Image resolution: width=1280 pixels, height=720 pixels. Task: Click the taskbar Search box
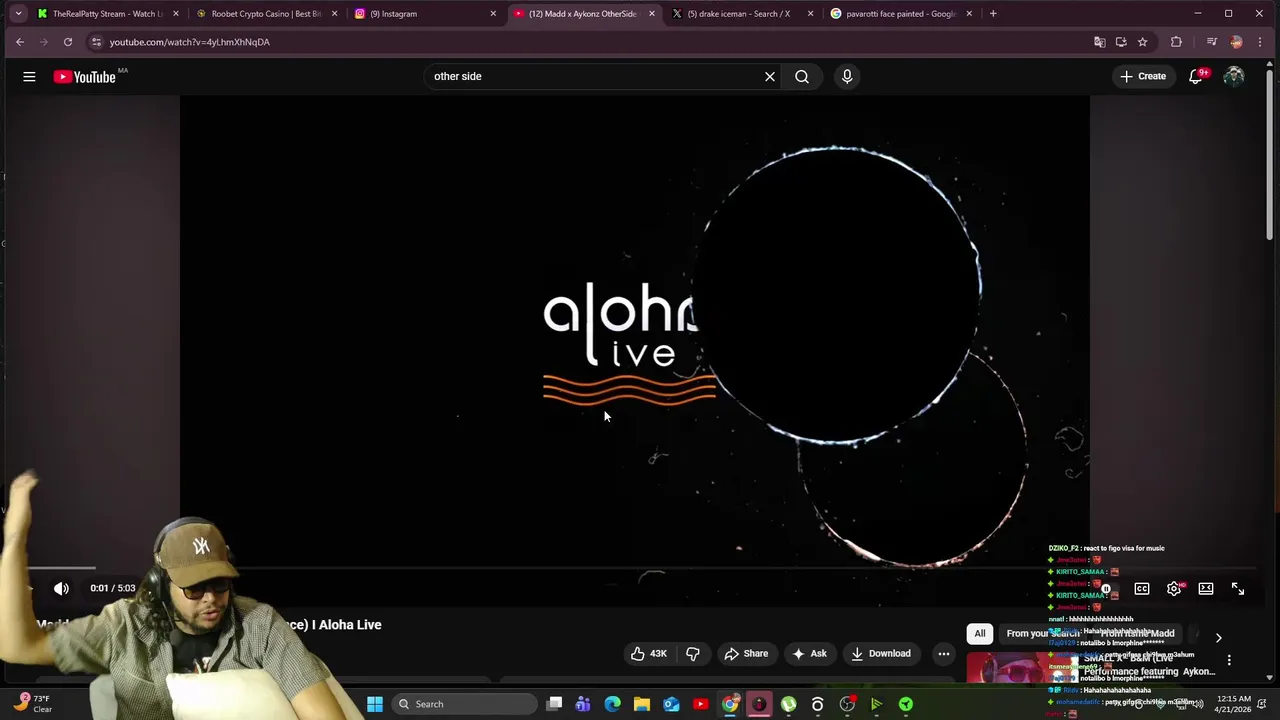coord(464,704)
